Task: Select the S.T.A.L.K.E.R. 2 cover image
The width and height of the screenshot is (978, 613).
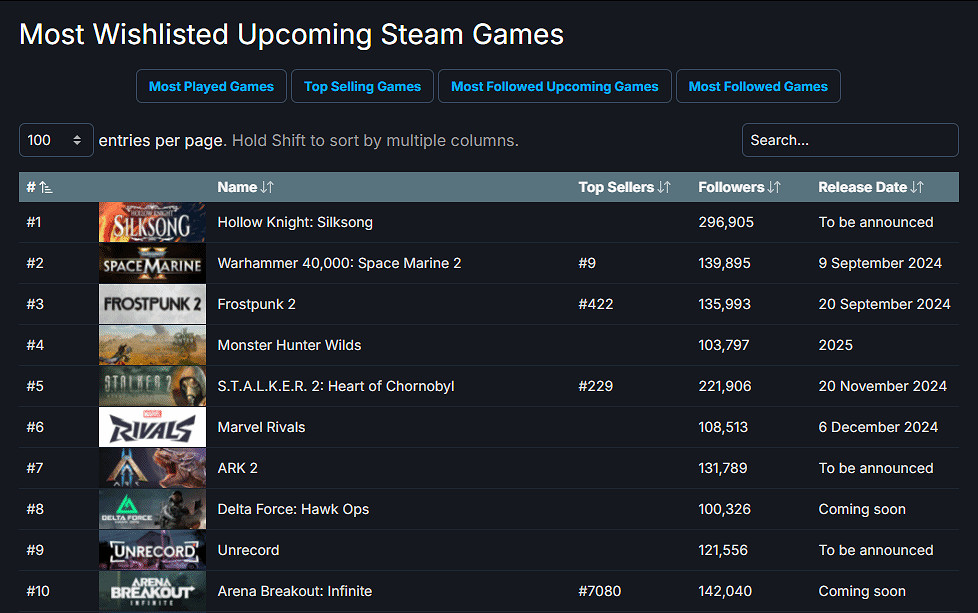Action: click(x=151, y=385)
